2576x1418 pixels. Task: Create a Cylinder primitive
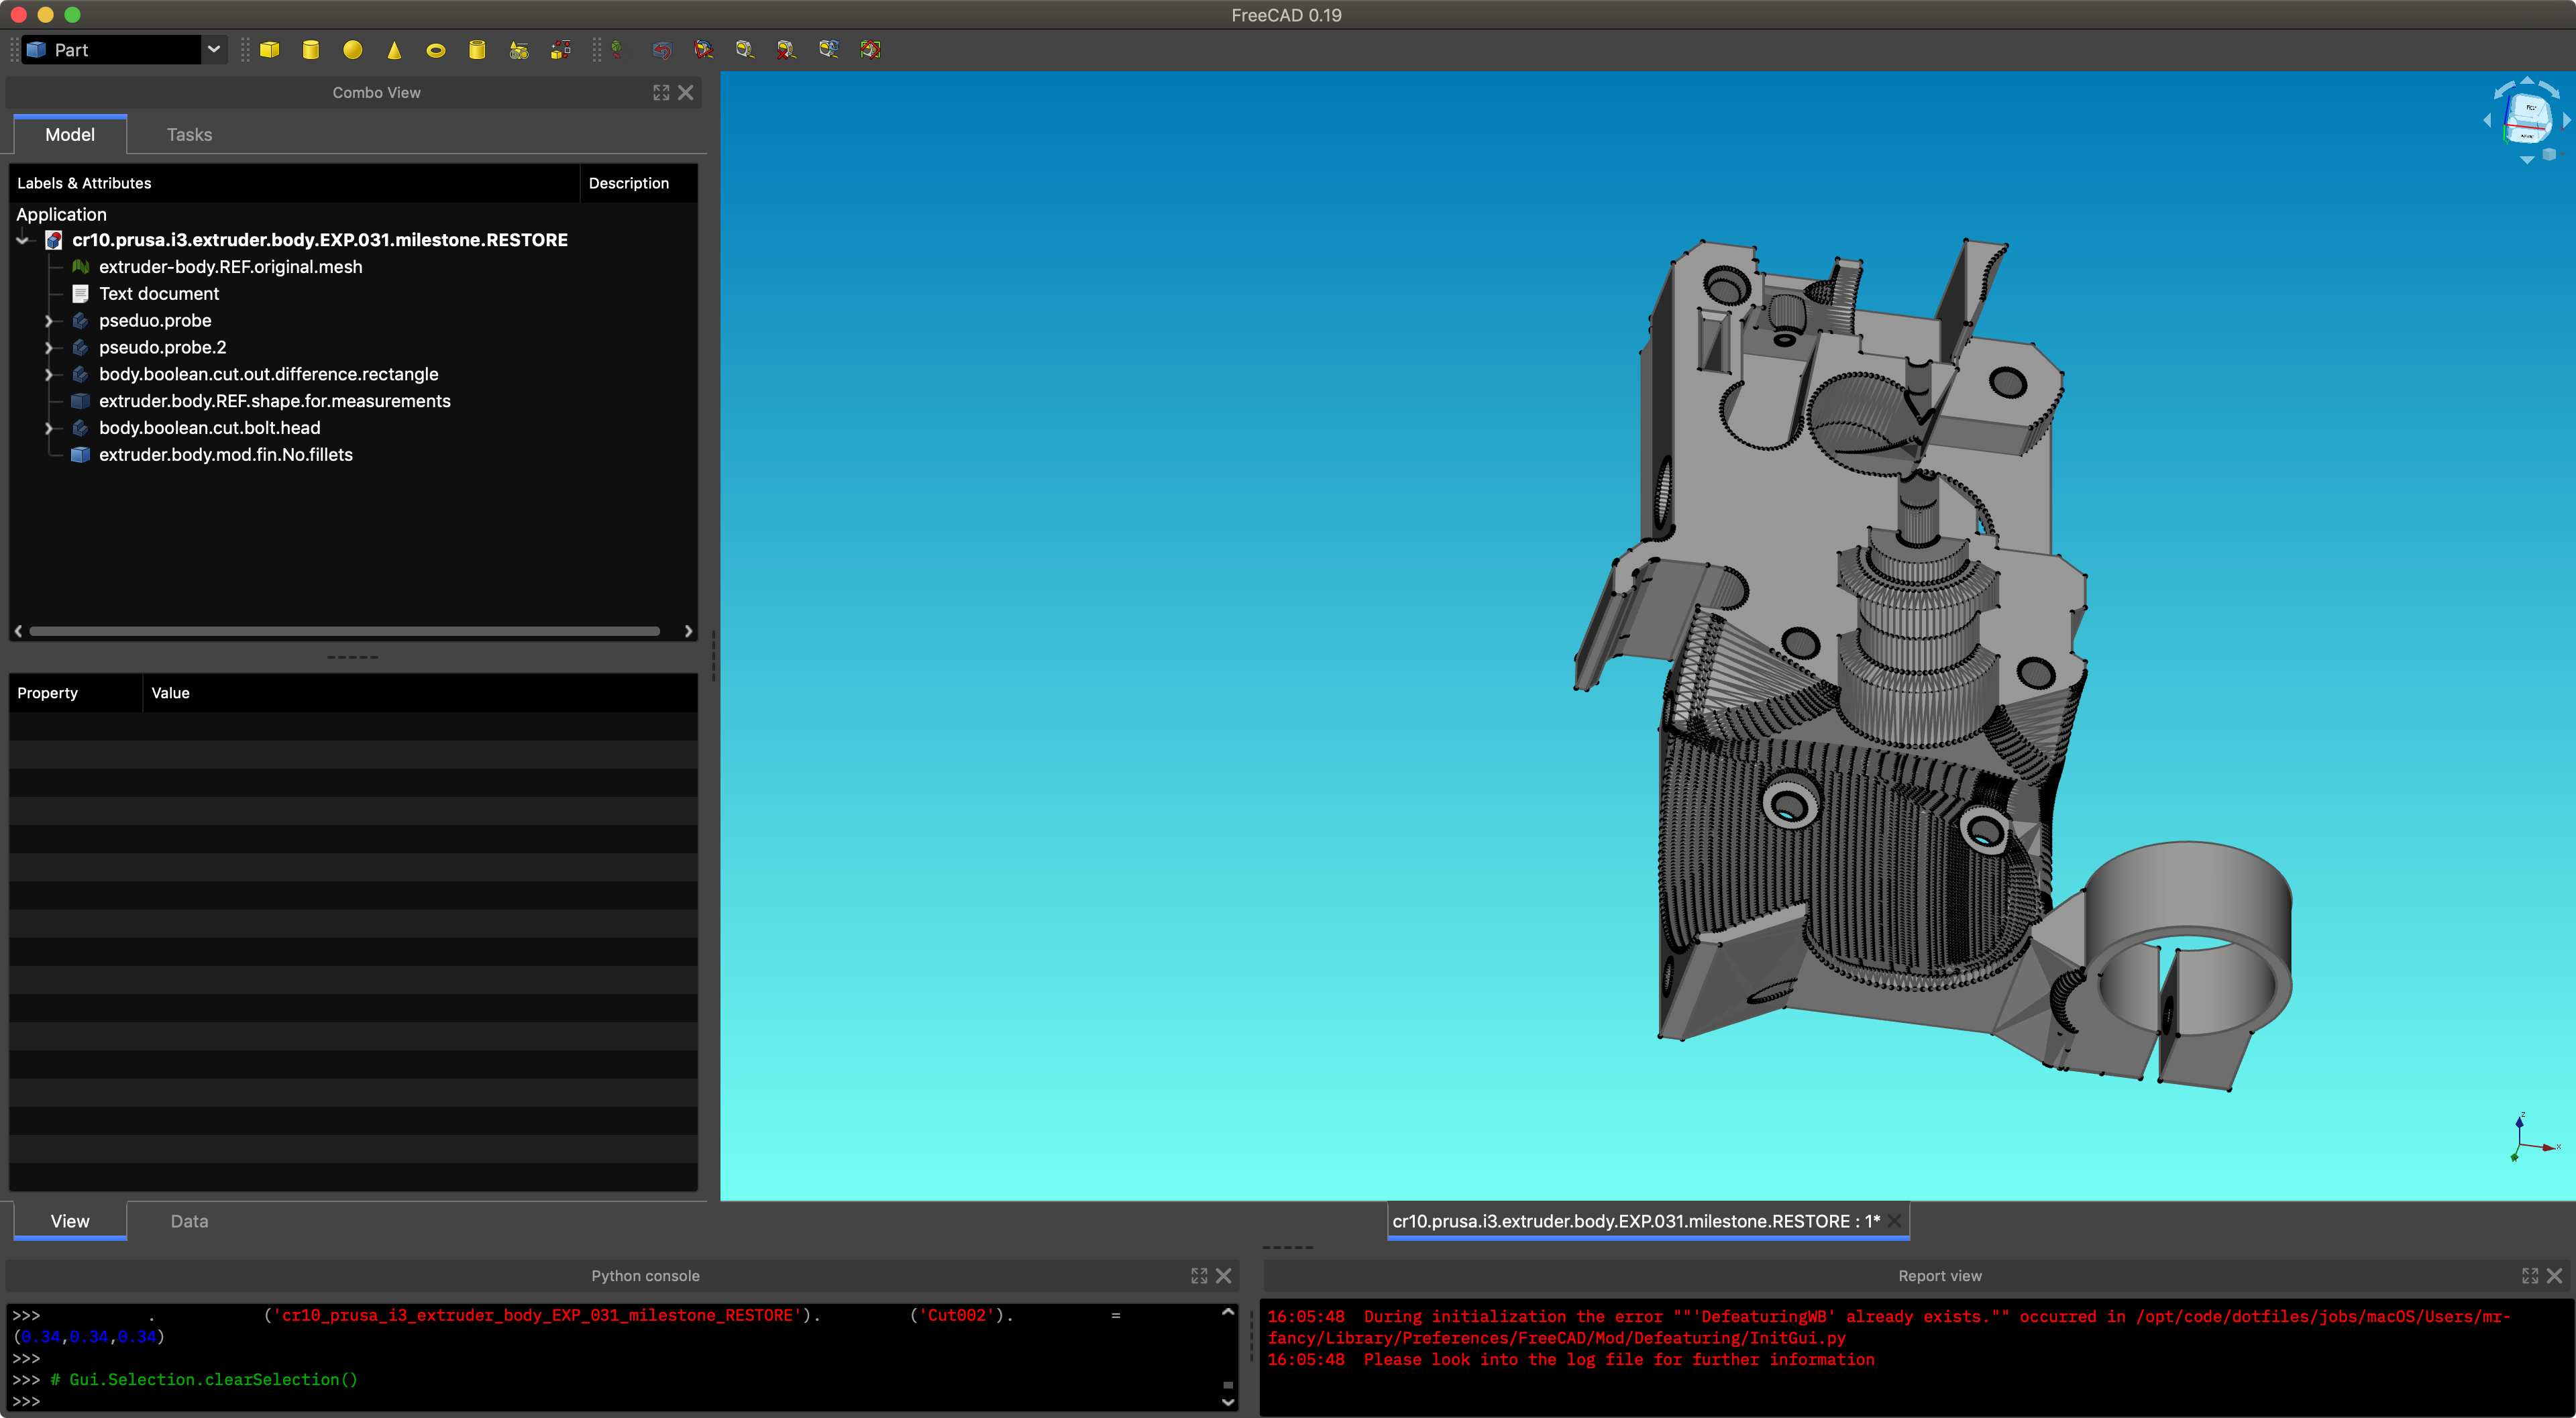311,50
